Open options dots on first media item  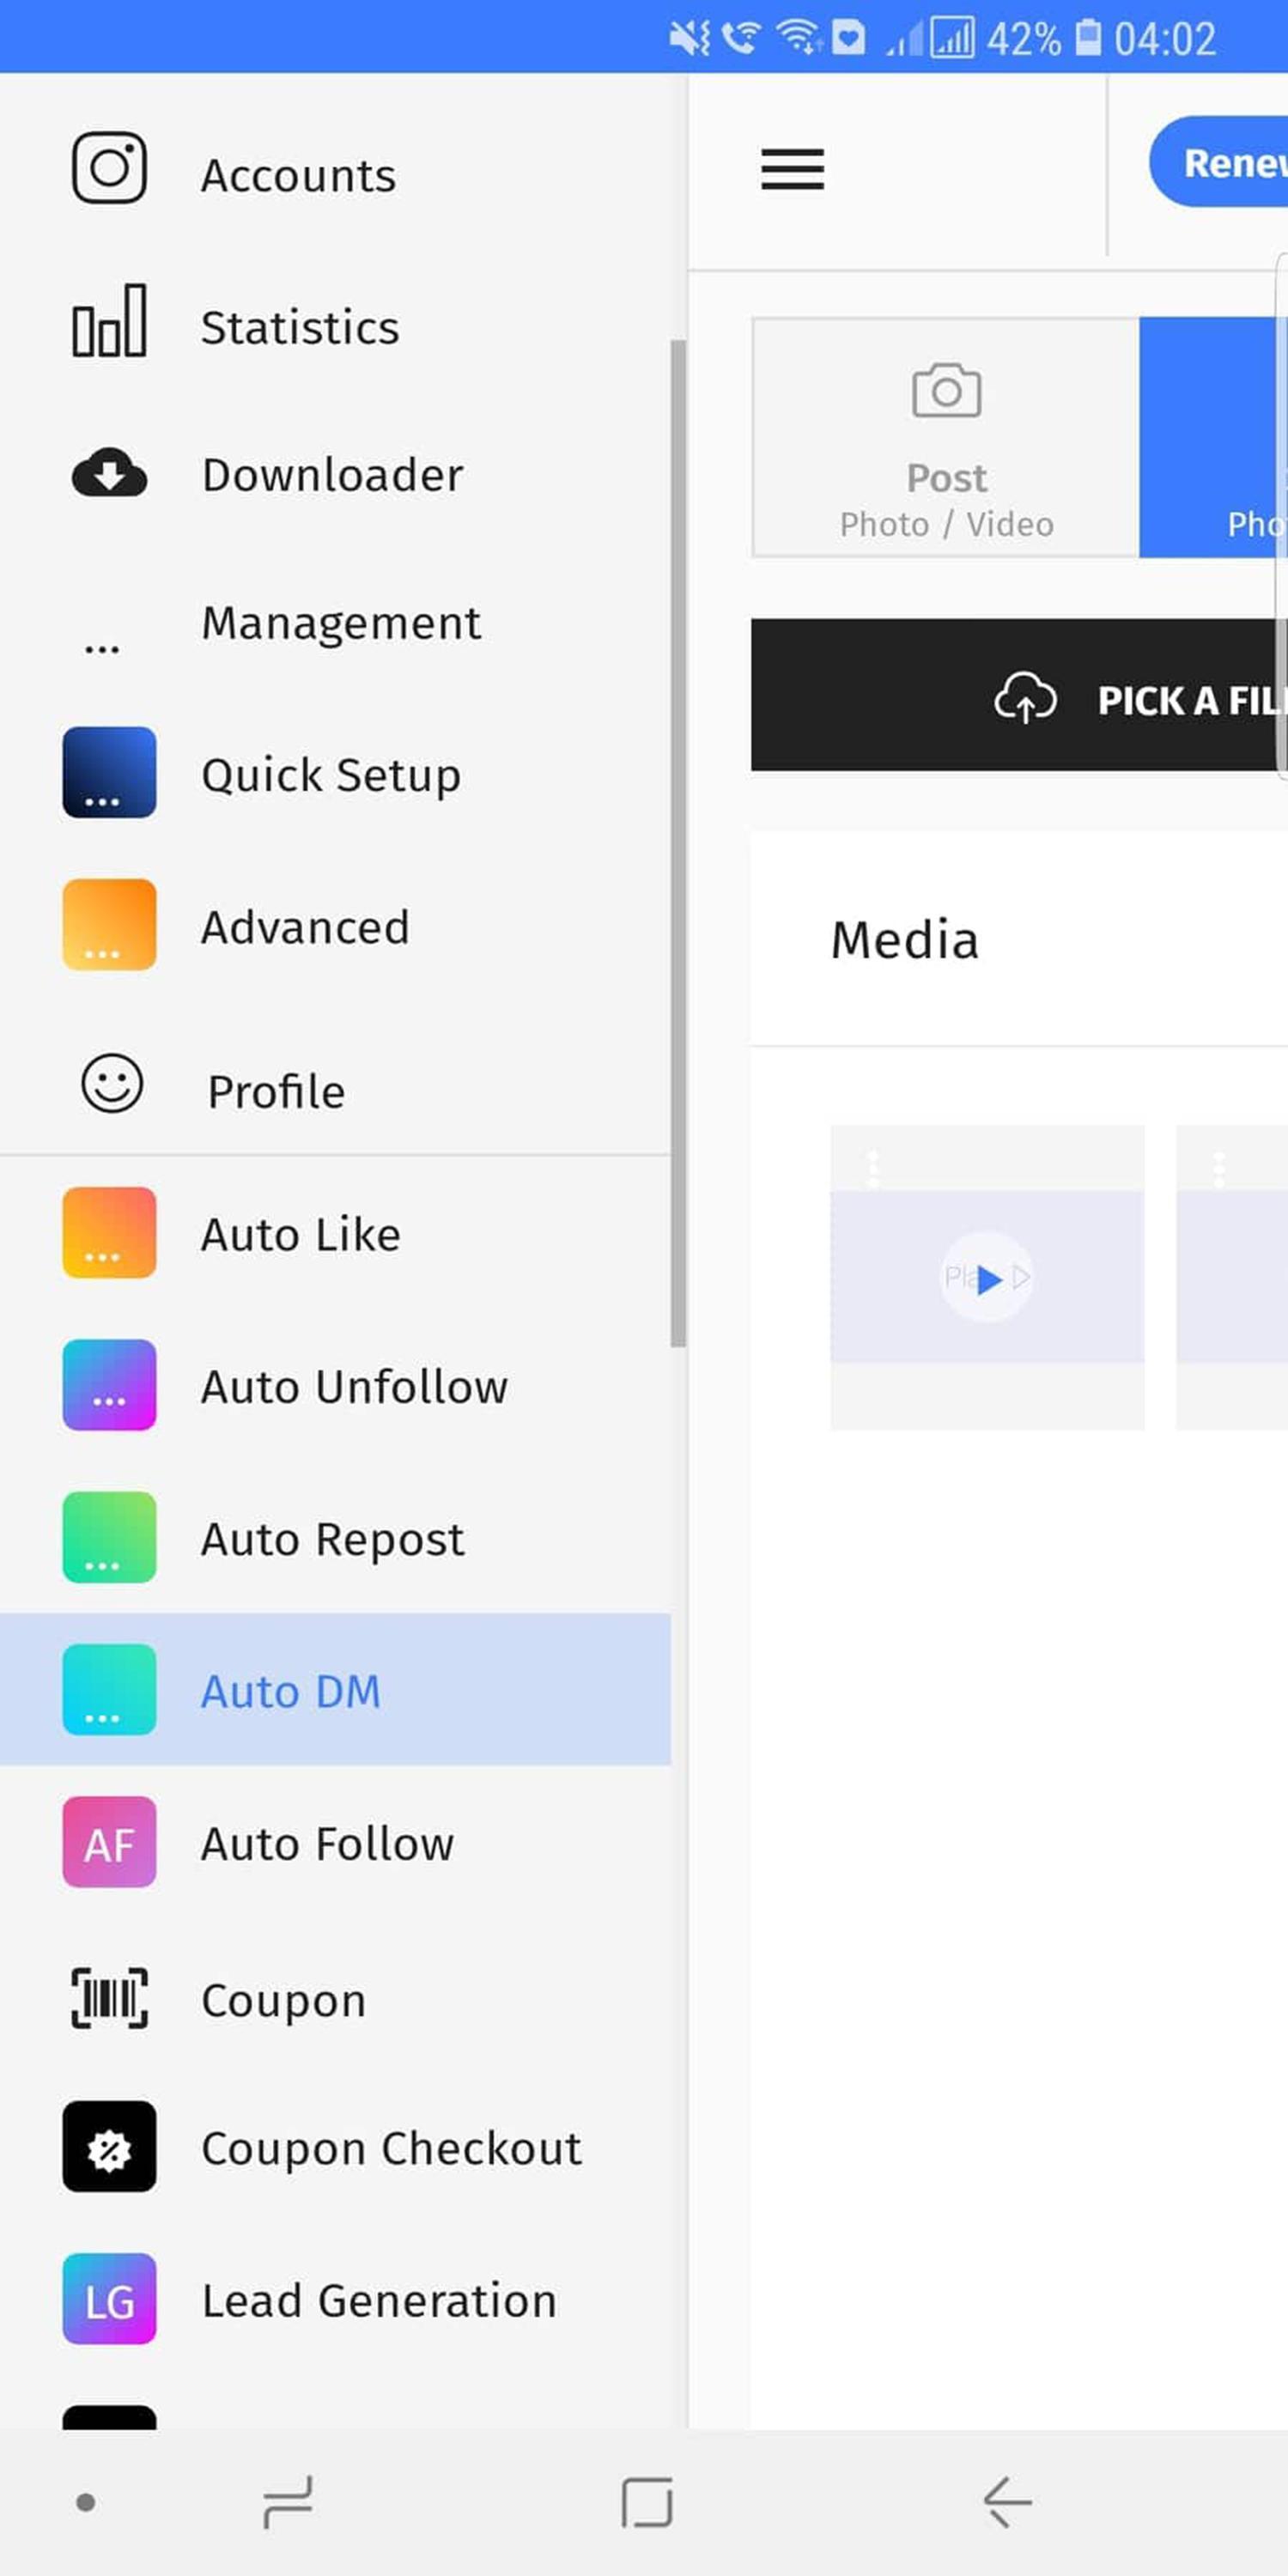click(x=873, y=1168)
